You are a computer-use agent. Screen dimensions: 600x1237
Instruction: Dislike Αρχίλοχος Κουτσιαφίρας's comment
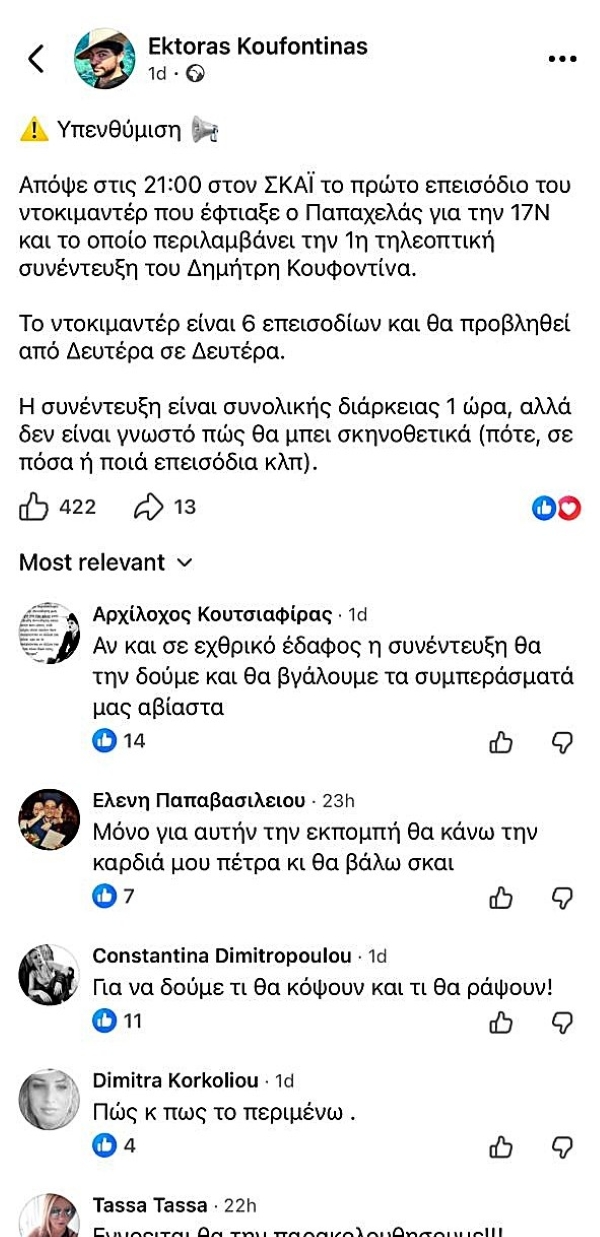[562, 742]
